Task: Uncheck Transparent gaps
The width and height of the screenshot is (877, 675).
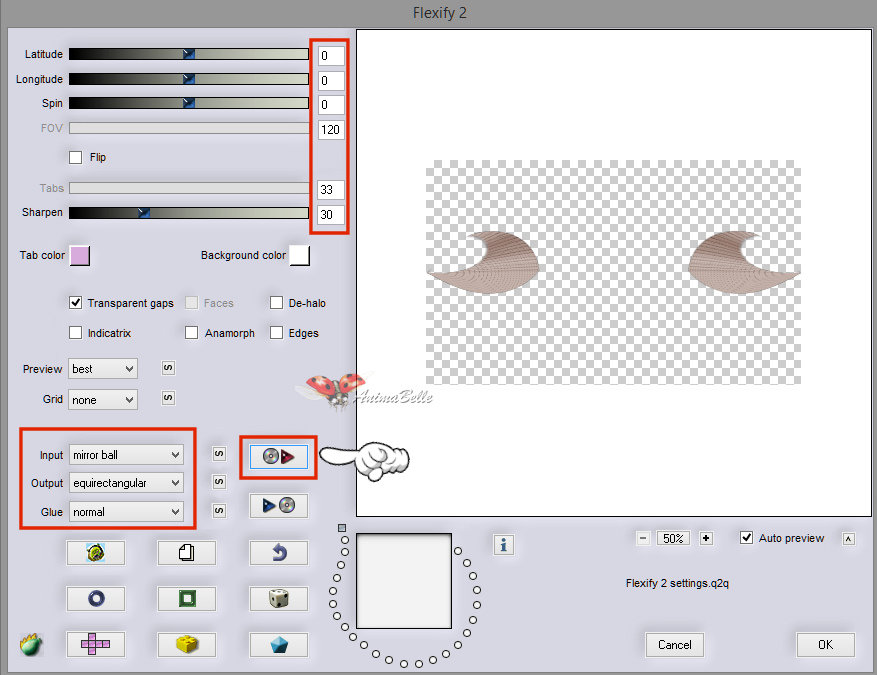Action: 76,303
